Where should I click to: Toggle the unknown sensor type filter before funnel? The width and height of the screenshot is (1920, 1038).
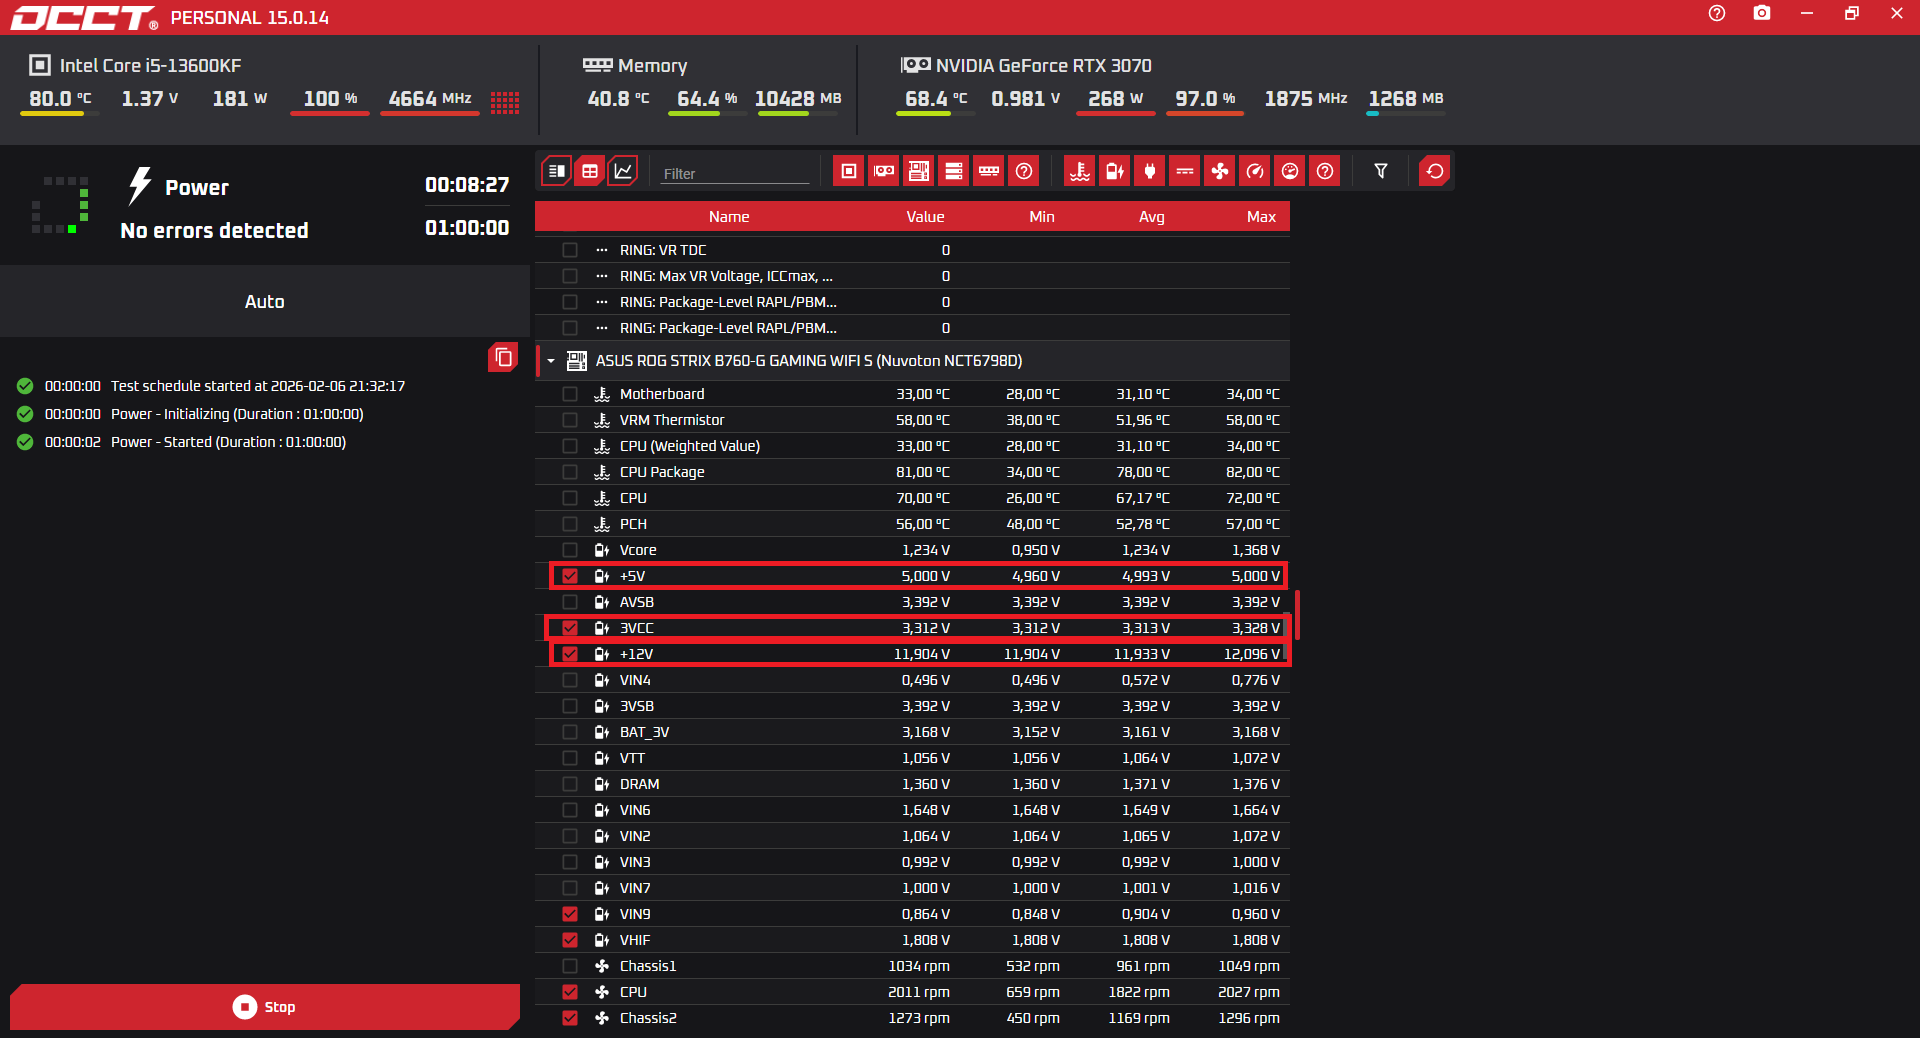pyautogui.click(x=1325, y=171)
